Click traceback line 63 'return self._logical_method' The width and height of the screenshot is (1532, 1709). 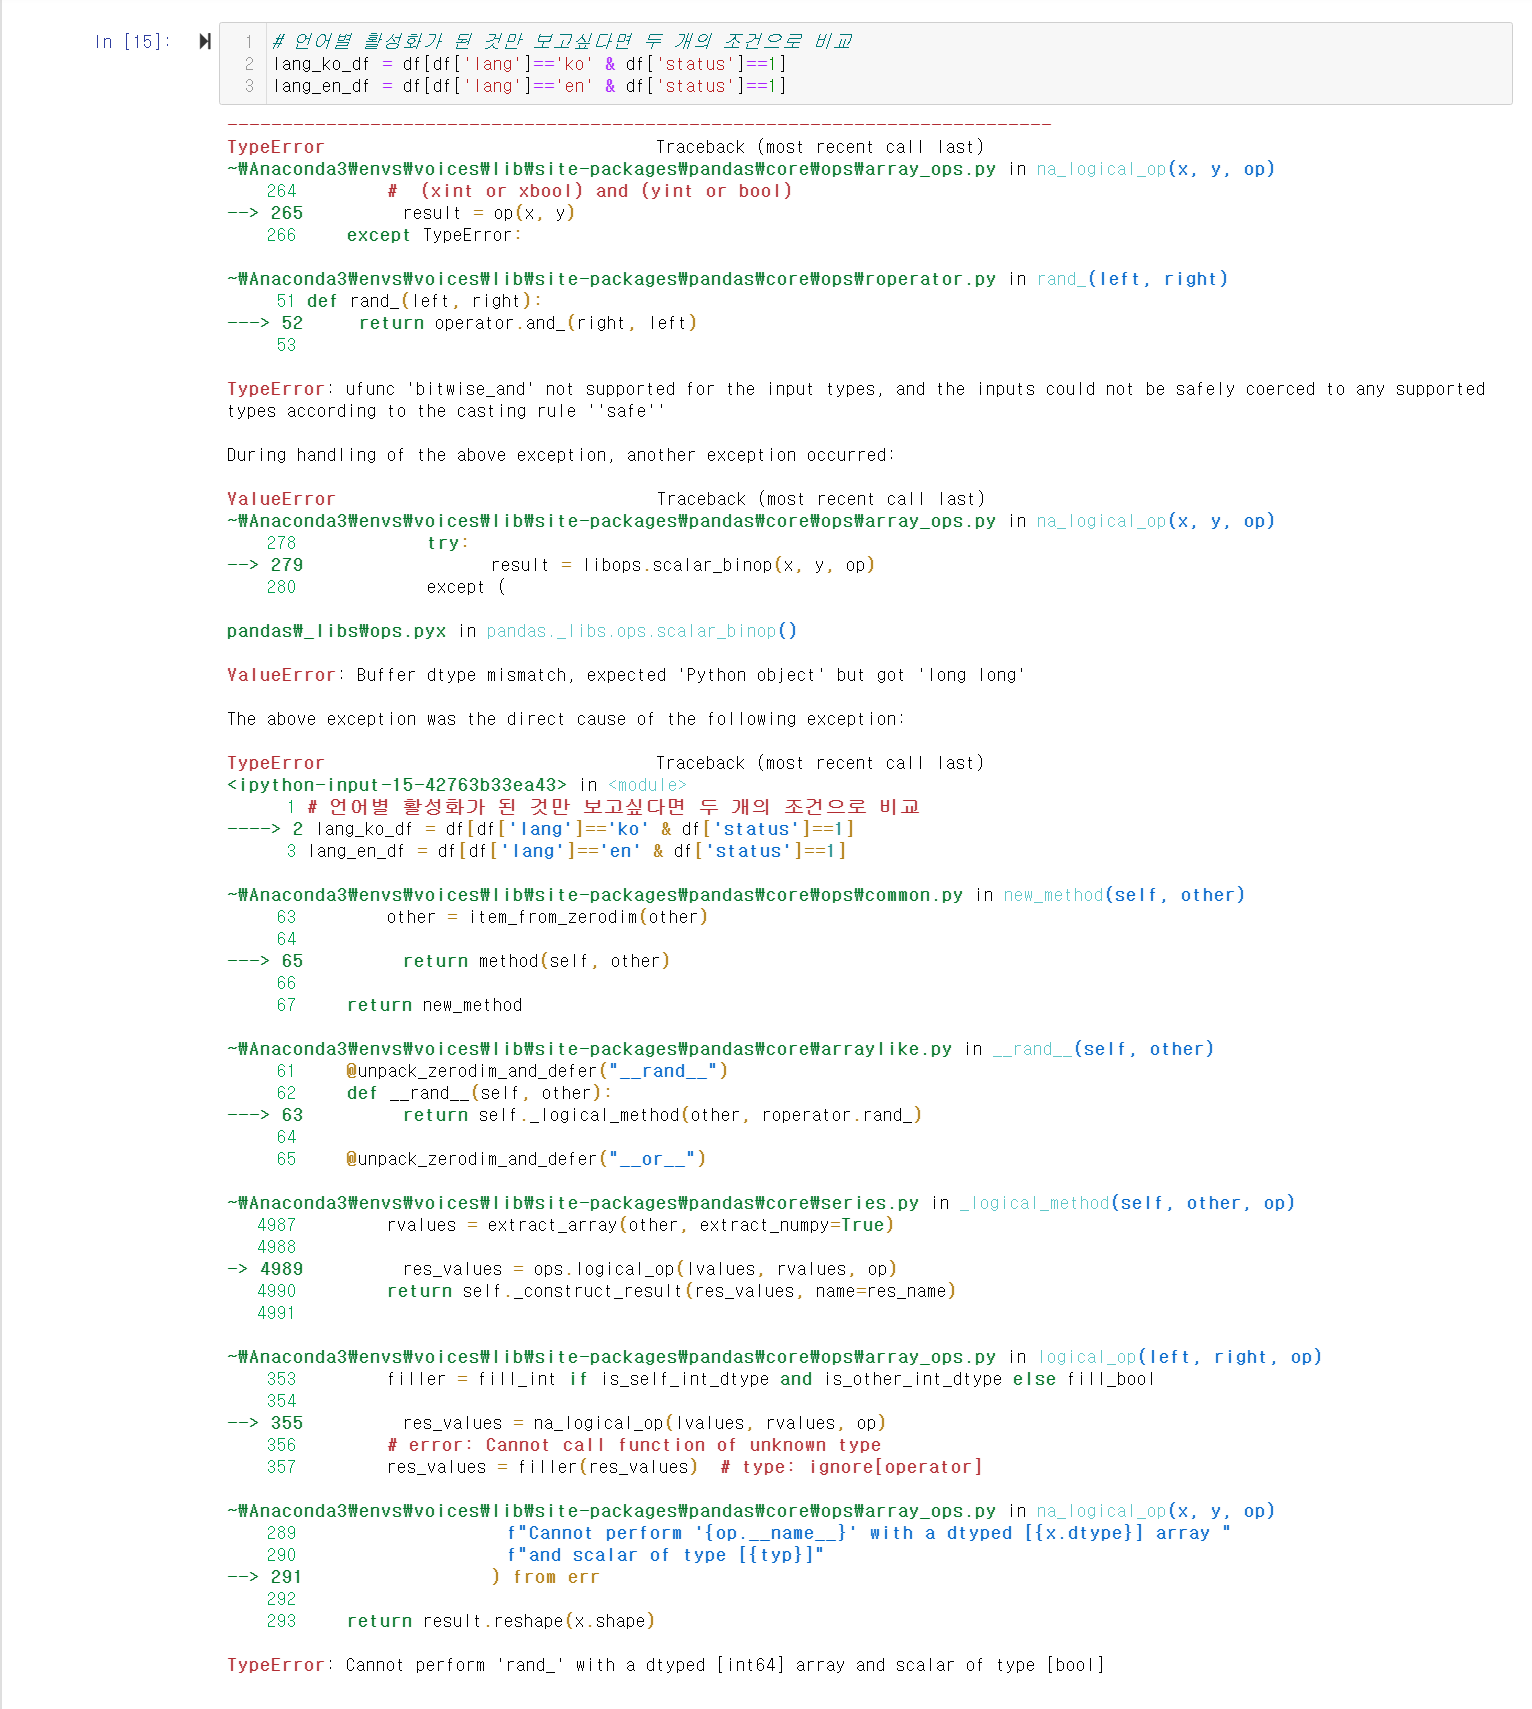tap(574, 1115)
